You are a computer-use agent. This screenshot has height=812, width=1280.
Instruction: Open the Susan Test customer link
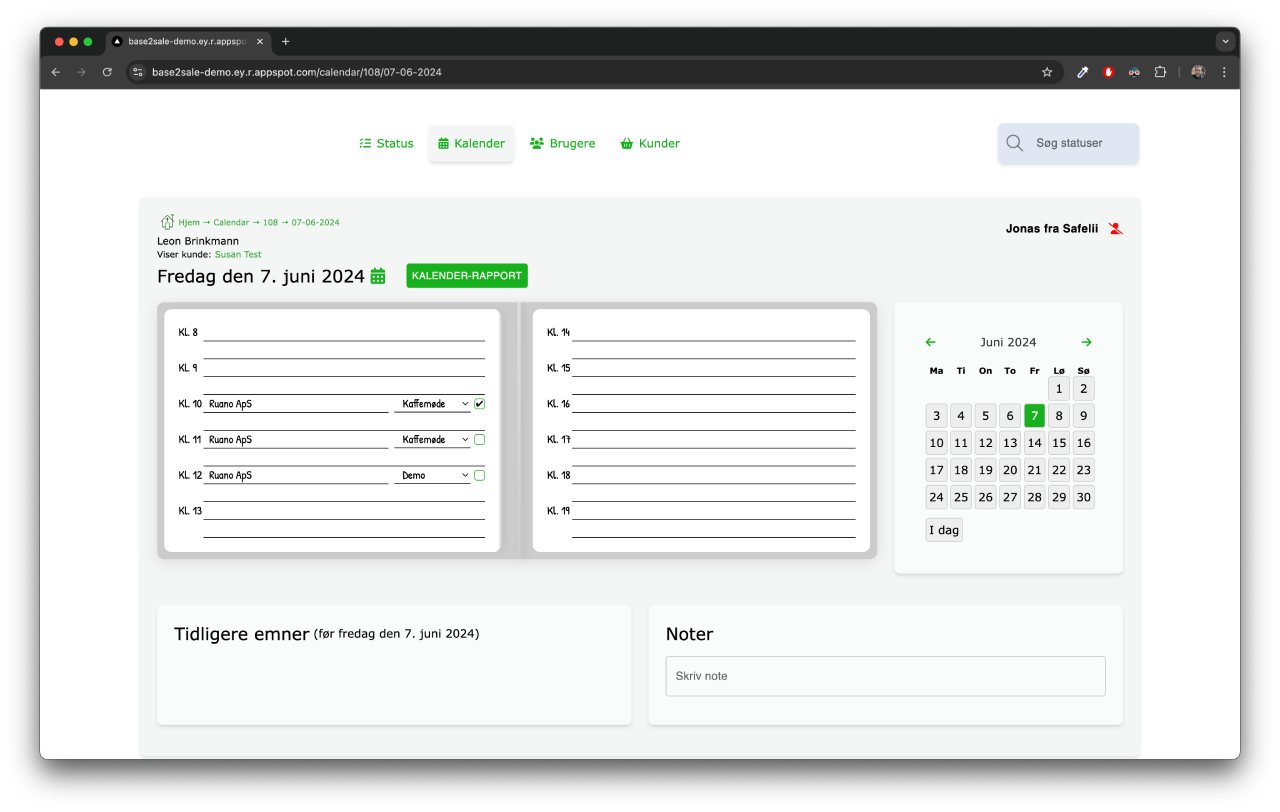coord(238,255)
